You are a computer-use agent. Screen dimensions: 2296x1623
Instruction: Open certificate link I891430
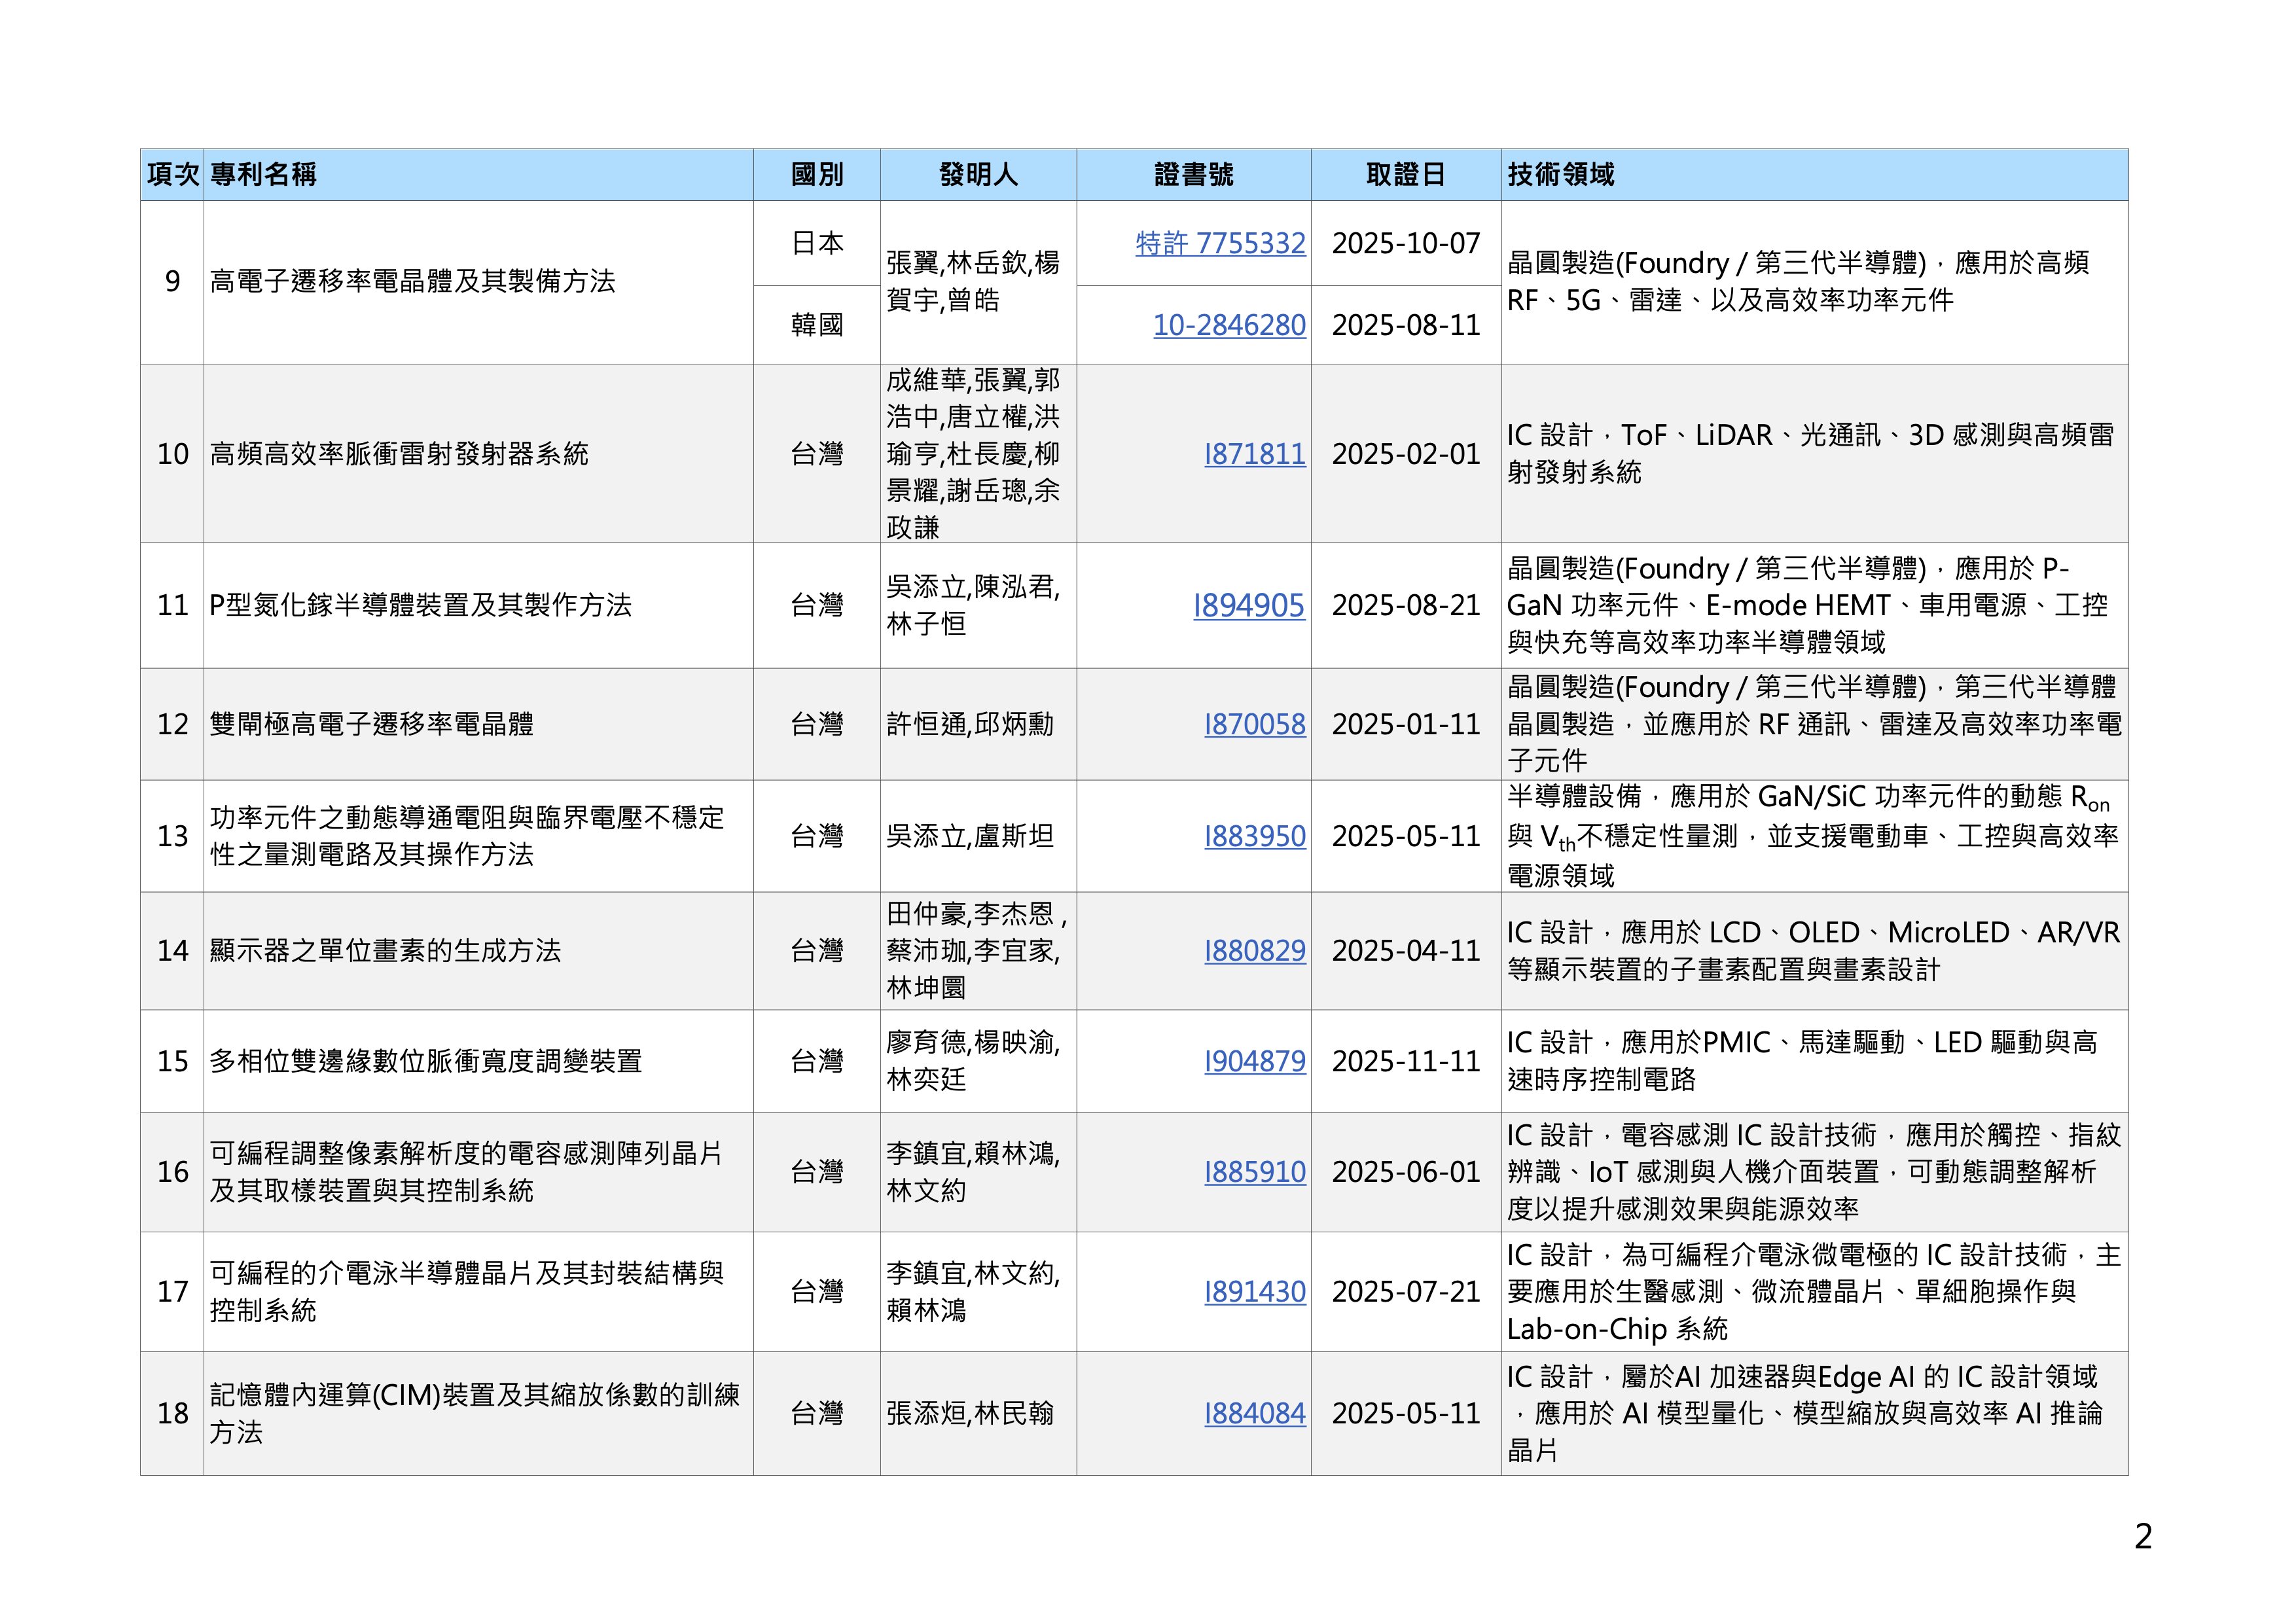[1254, 1292]
